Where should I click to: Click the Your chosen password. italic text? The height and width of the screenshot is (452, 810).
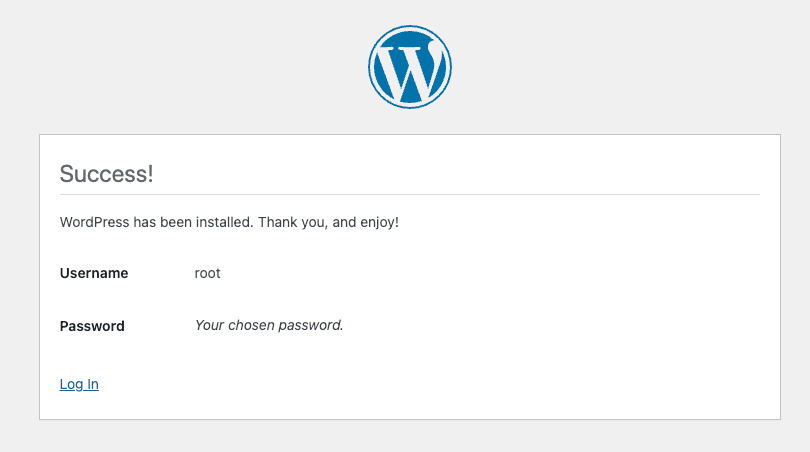[269, 325]
